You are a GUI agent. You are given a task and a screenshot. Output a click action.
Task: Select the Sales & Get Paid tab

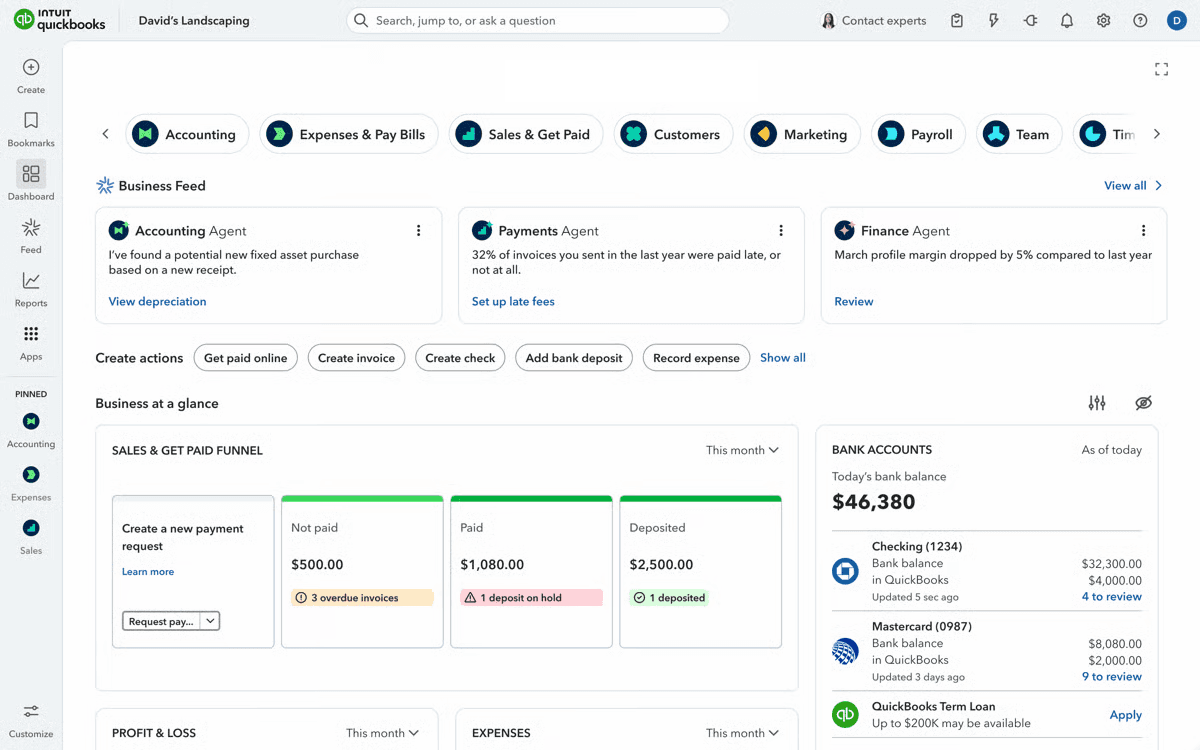(x=526, y=134)
